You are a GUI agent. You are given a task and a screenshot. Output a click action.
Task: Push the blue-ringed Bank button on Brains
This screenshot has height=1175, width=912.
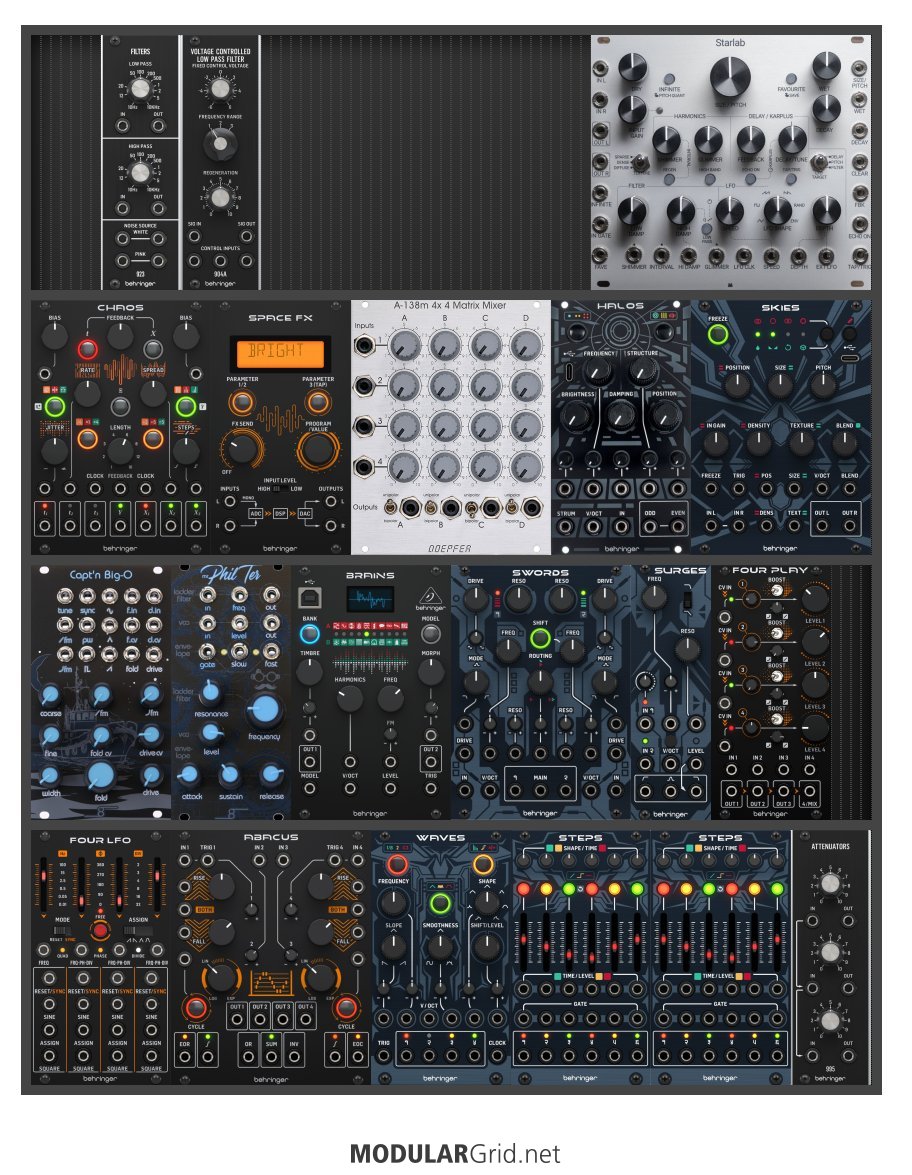point(309,634)
